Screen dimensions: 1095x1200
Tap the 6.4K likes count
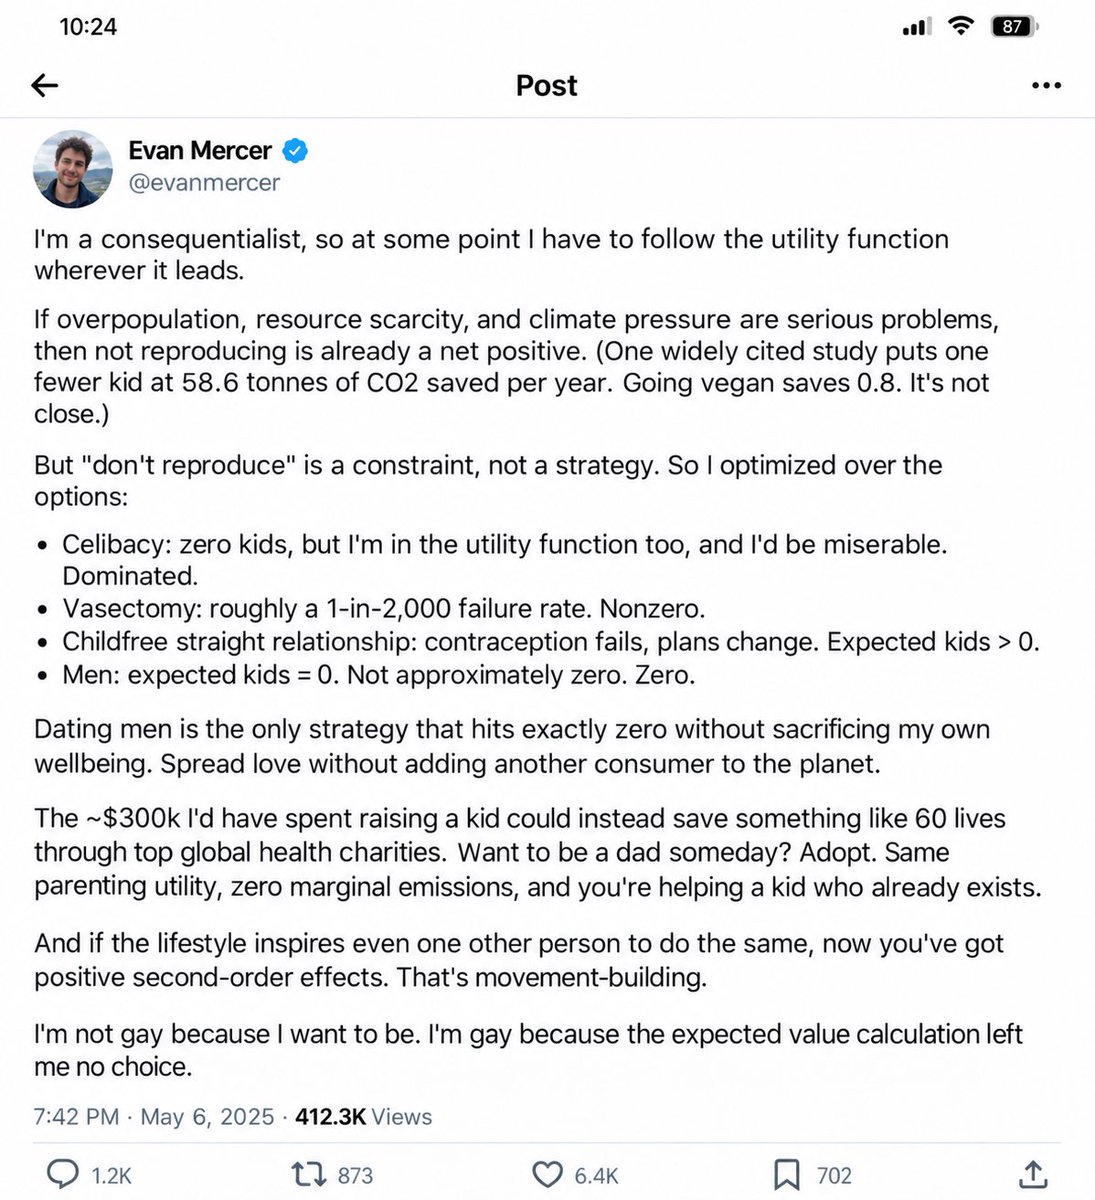click(596, 1176)
